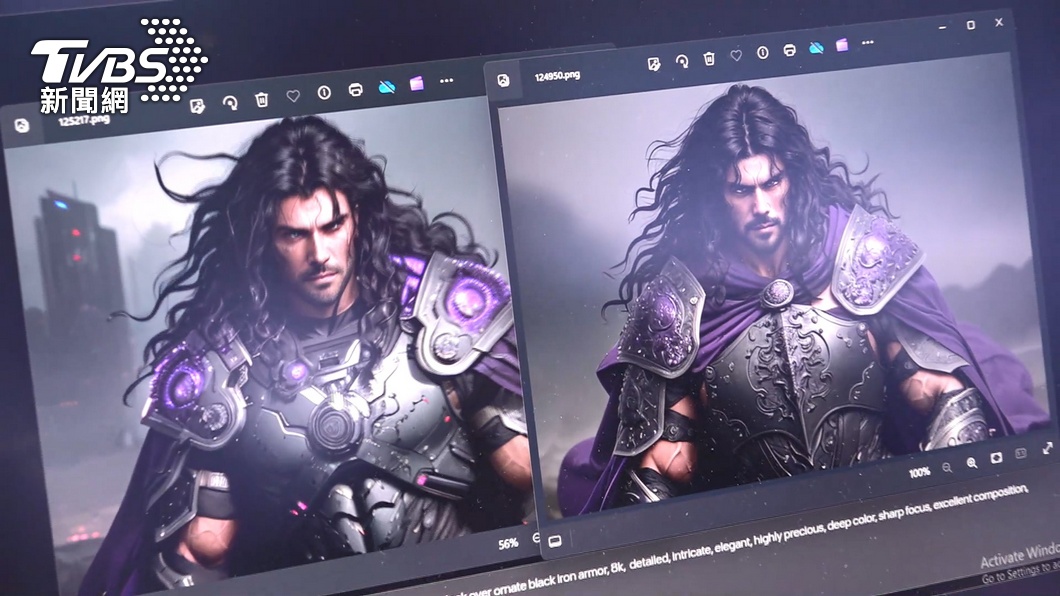1060x596 pixels.
Task: Delete the photo in 125217.png window
Action: (262, 99)
